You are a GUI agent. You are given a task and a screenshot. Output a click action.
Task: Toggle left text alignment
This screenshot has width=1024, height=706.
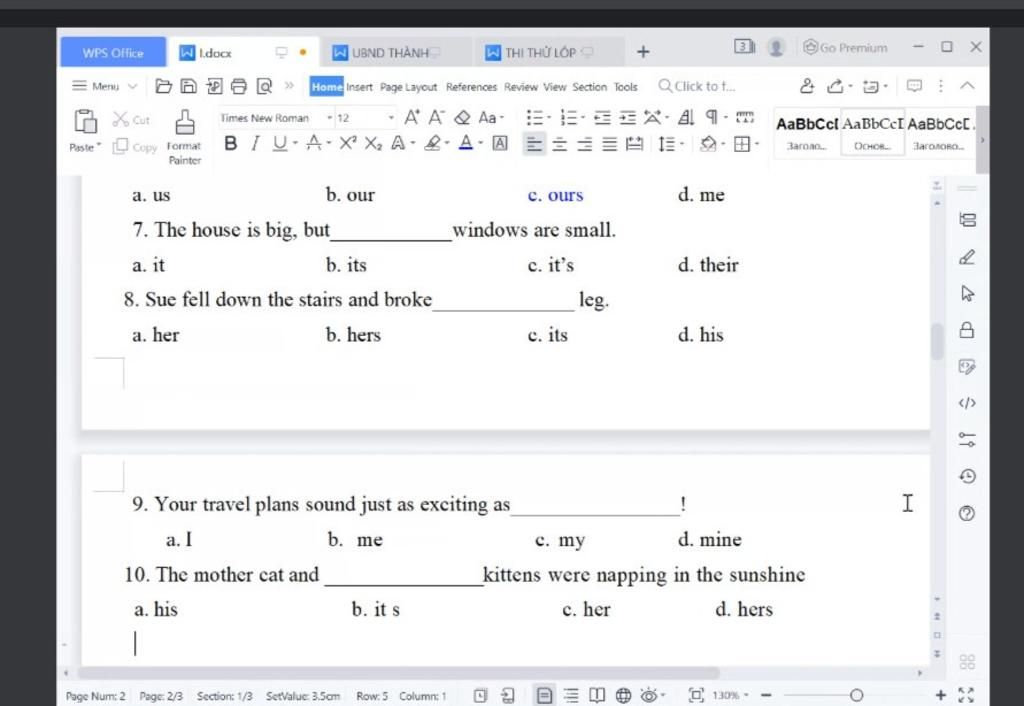(534, 144)
